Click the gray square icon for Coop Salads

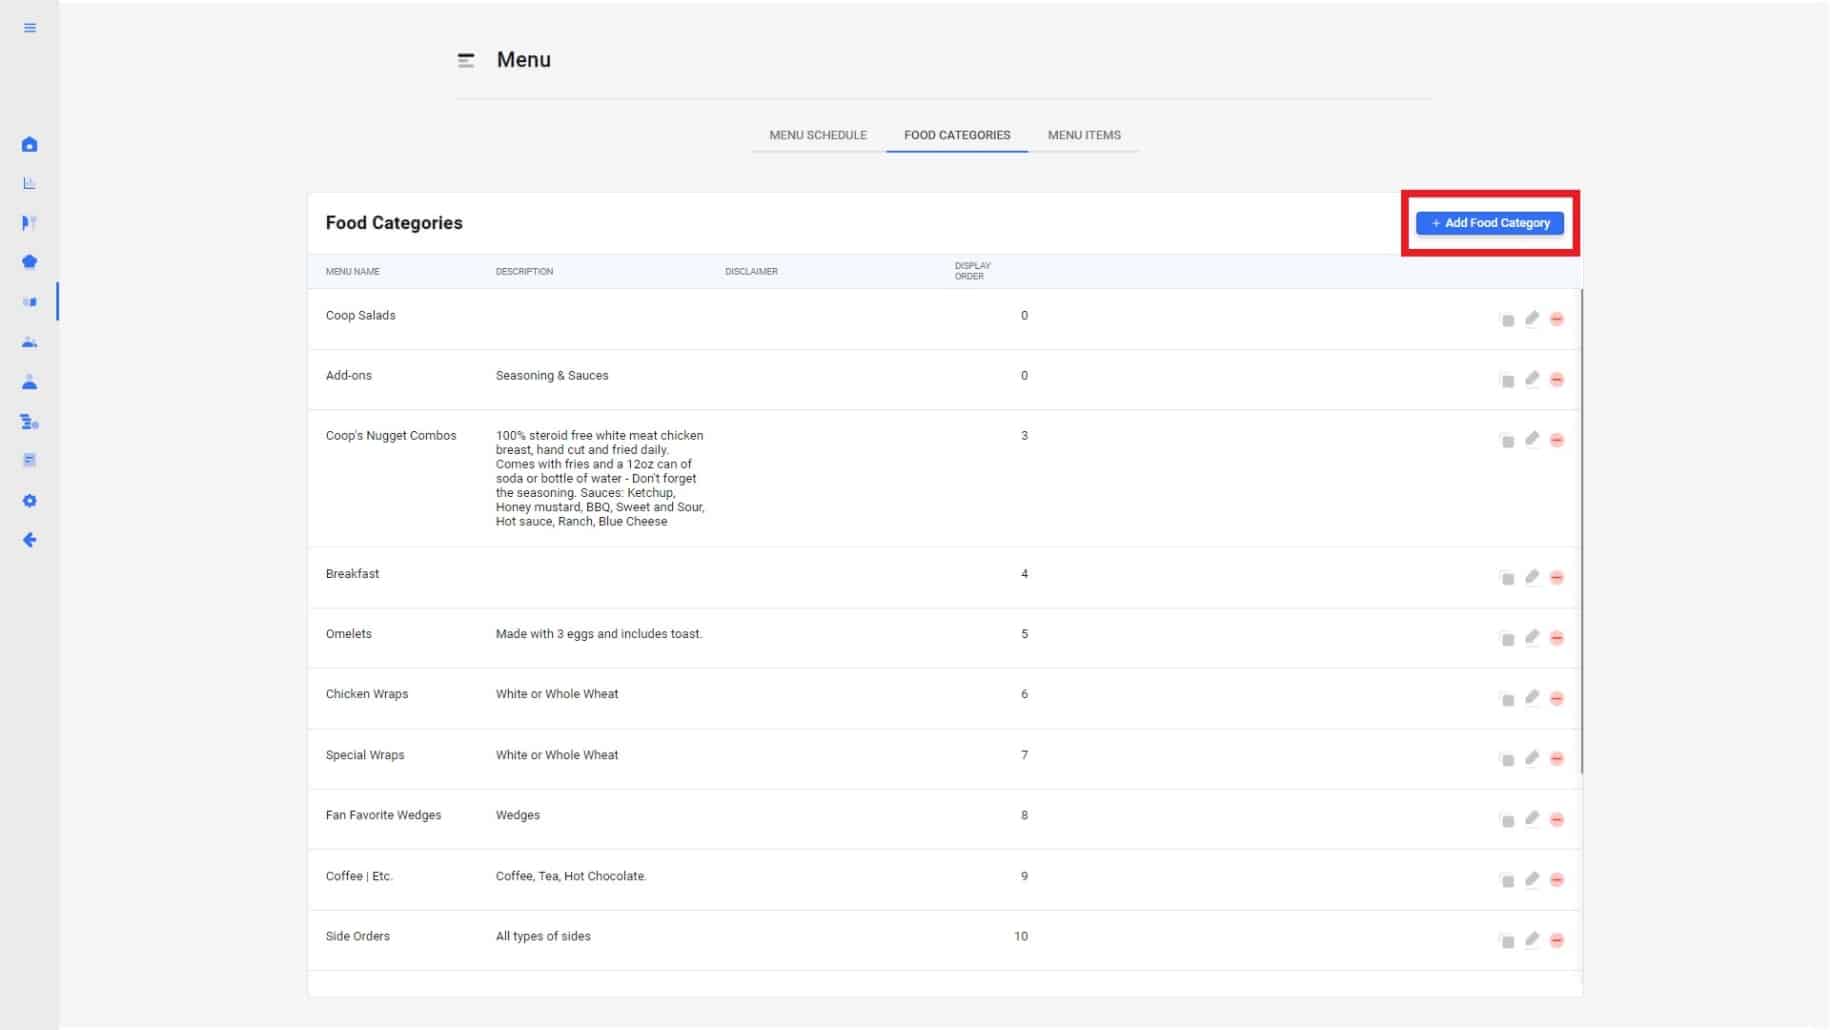[x=1507, y=320]
